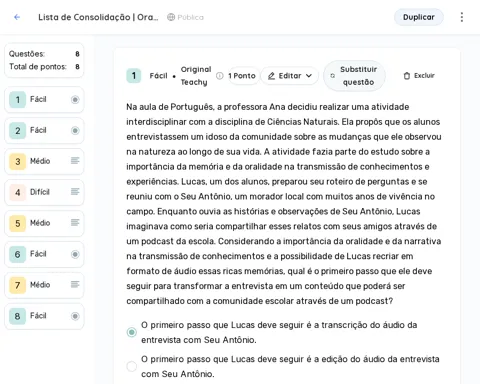Click the Fácil label of question 2 in sidebar

tap(38, 130)
